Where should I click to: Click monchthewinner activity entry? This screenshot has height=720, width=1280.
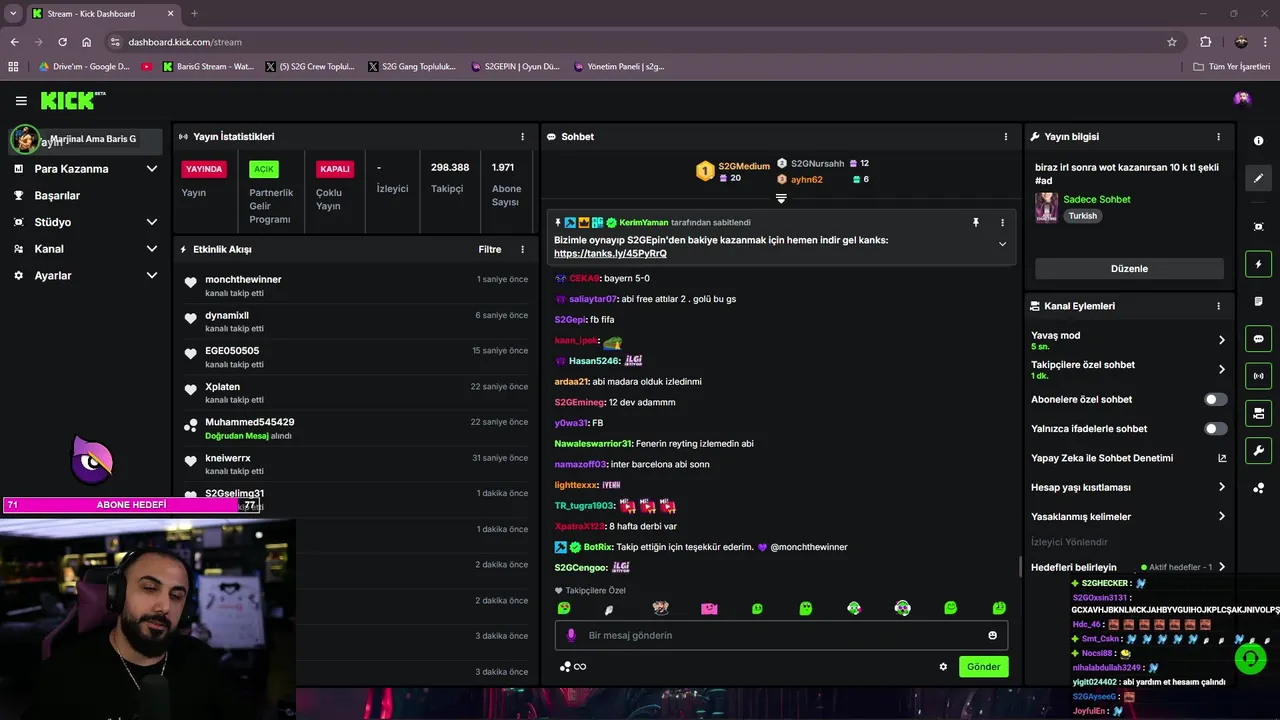coord(355,286)
